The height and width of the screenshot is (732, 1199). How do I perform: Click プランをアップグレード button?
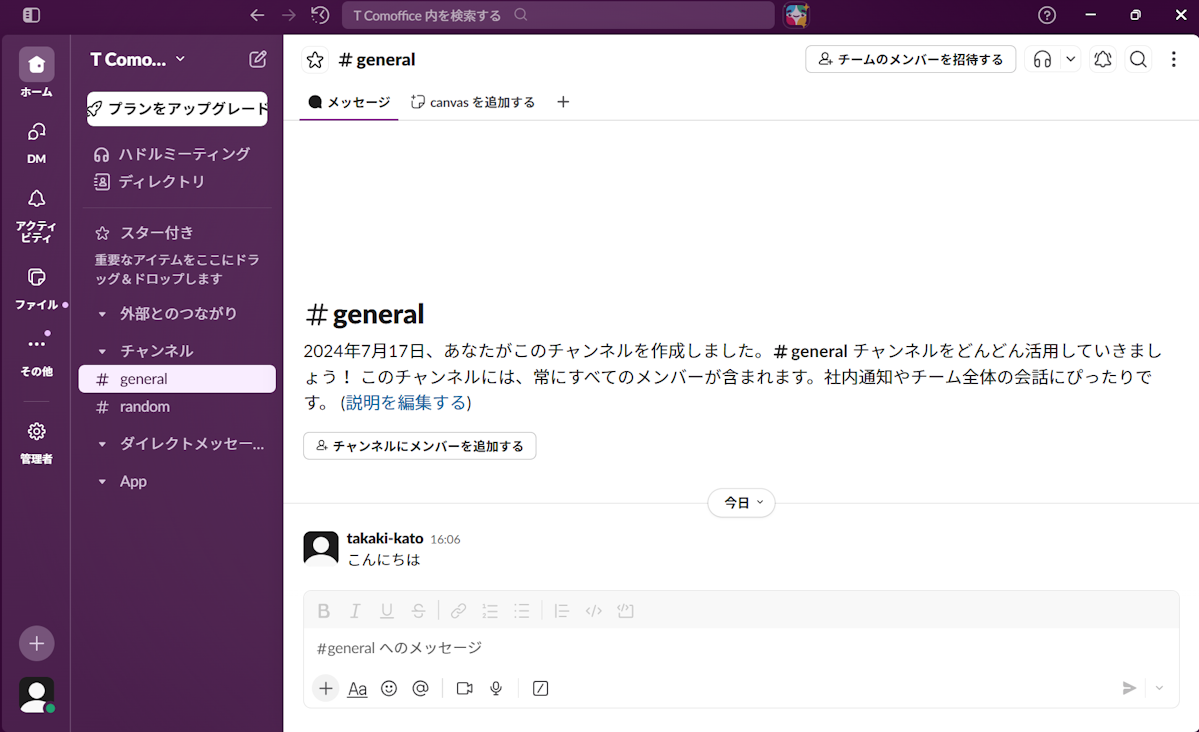pos(177,109)
